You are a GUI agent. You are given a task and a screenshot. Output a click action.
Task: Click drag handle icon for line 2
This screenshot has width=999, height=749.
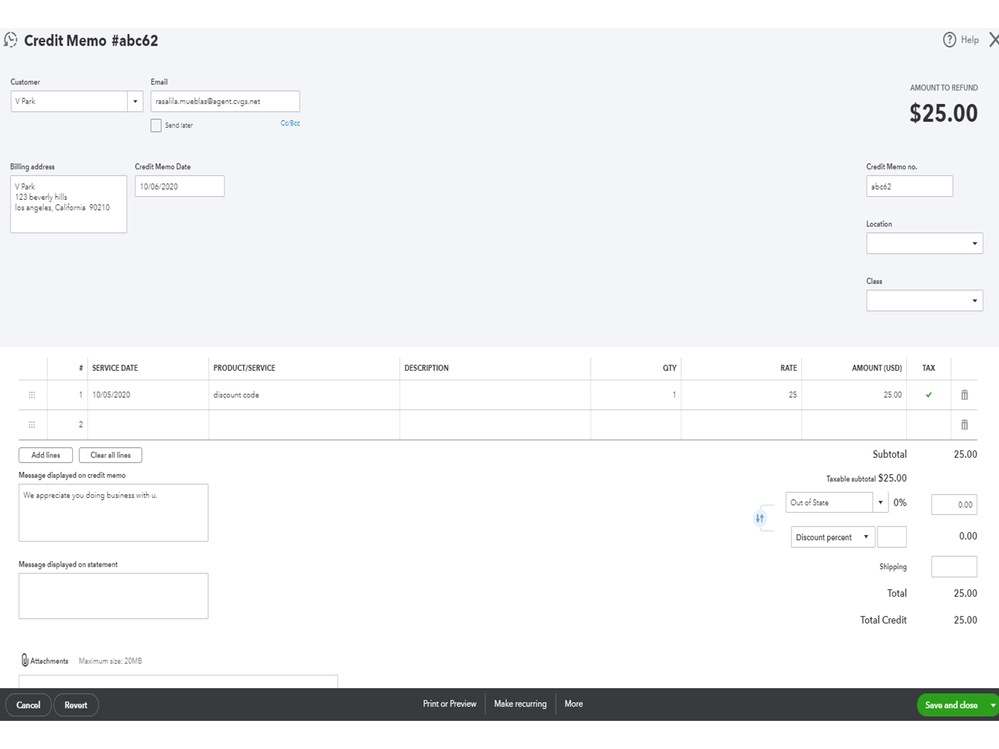(32, 425)
